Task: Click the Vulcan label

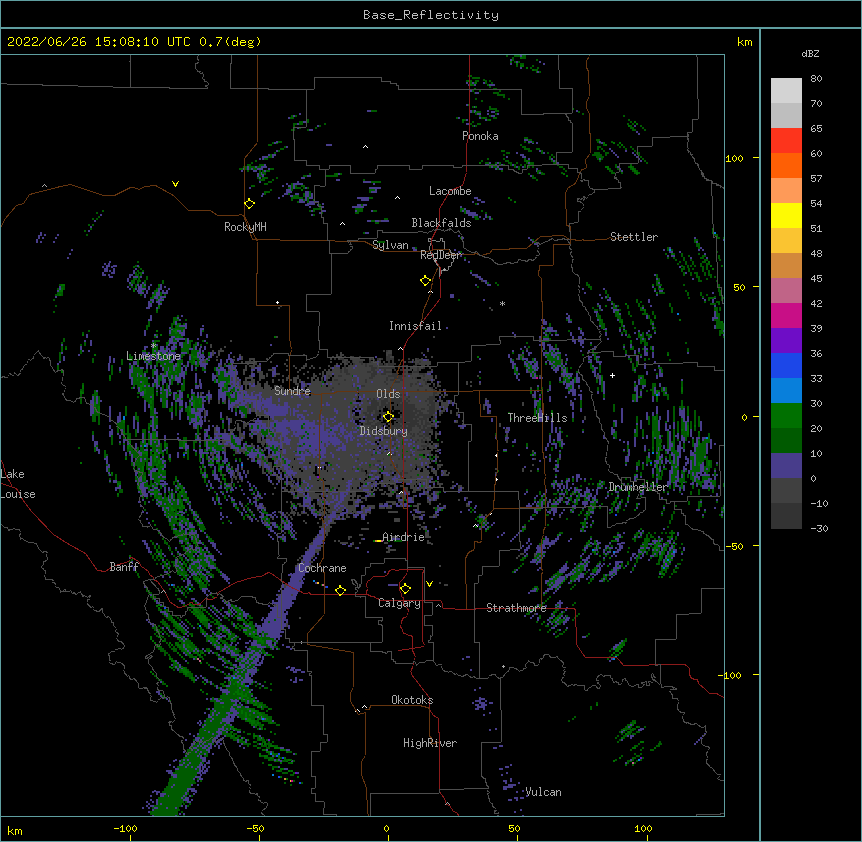Action: pos(543,792)
